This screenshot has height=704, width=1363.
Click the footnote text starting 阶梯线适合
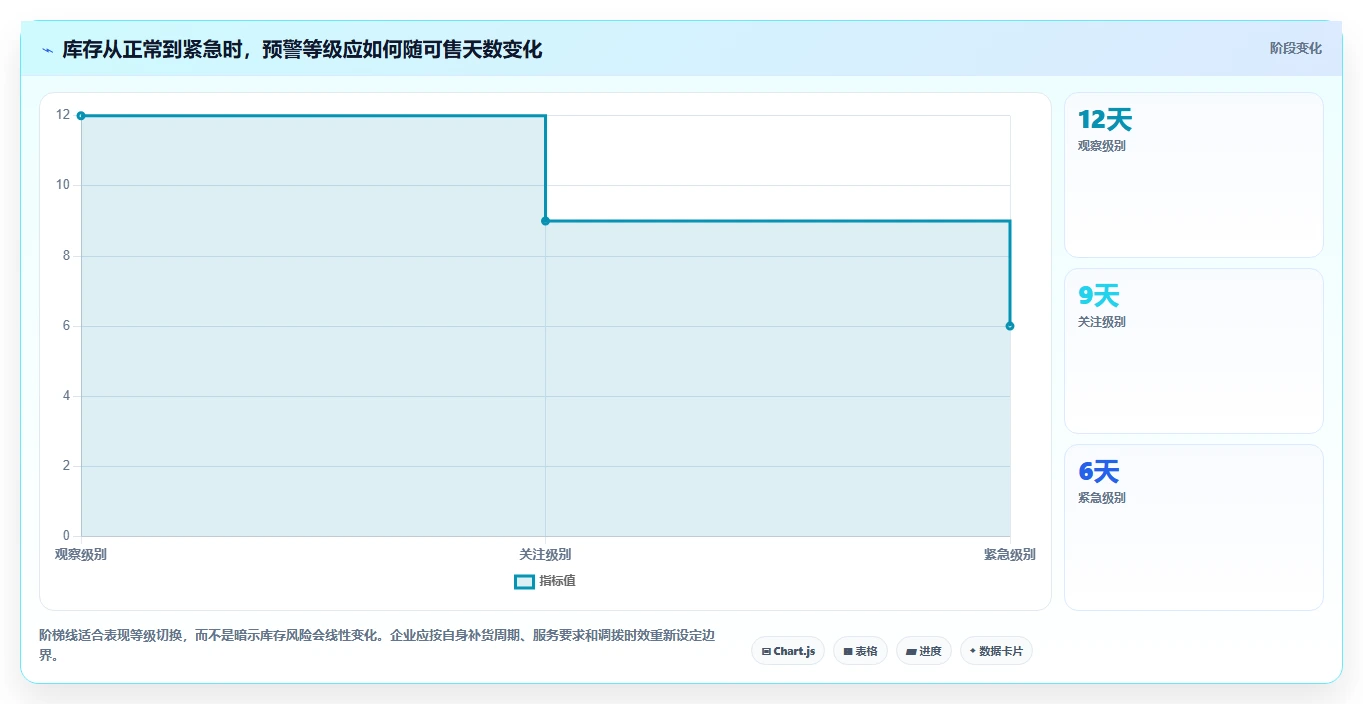click(x=376, y=646)
